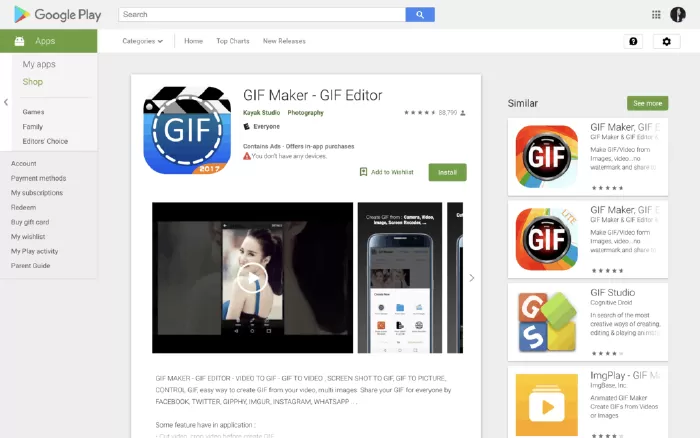Play the app preview video
The height and width of the screenshot is (438, 700).
click(252, 278)
